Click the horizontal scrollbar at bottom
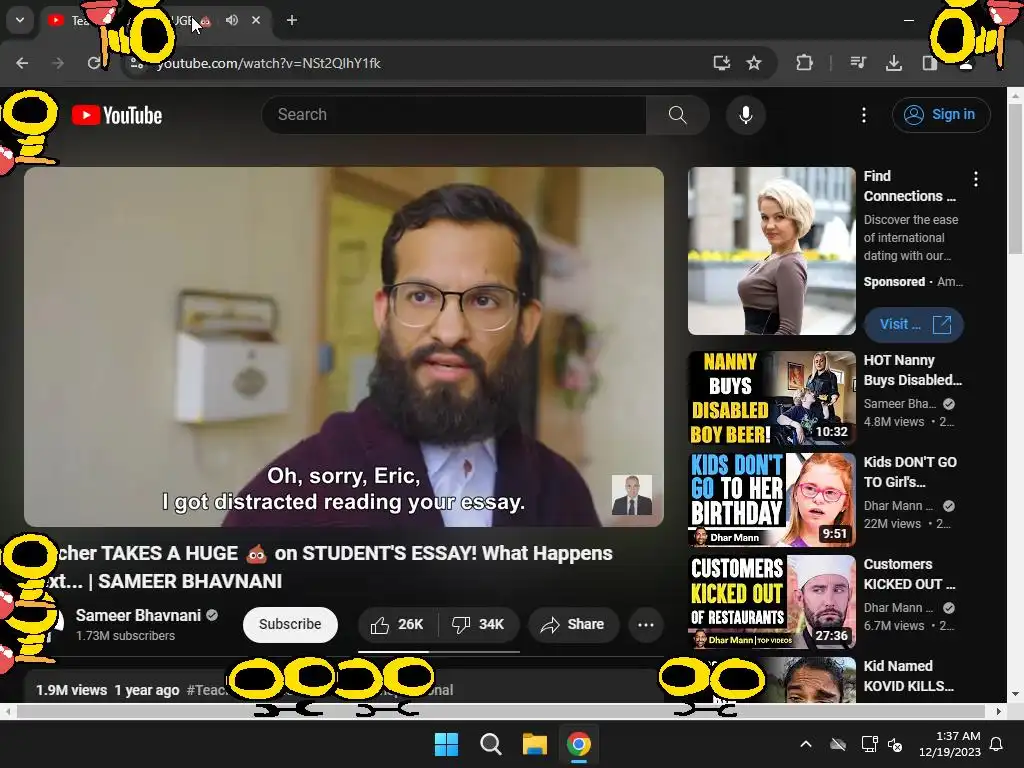 (503, 711)
